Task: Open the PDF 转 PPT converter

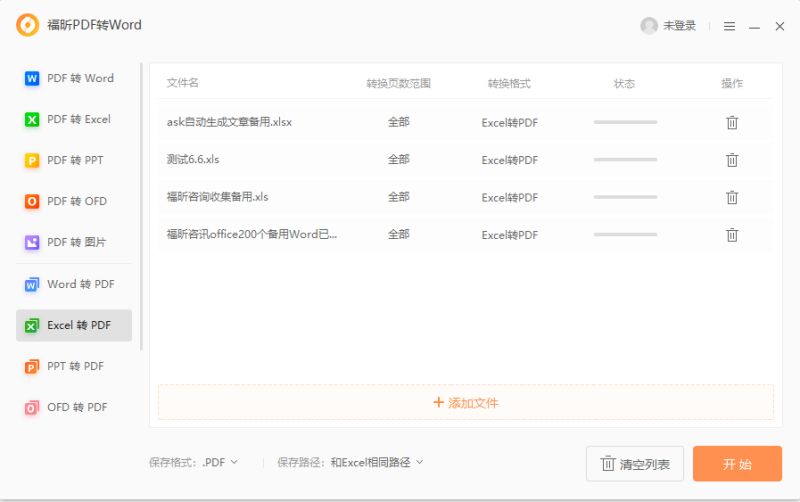Action: click(x=73, y=160)
